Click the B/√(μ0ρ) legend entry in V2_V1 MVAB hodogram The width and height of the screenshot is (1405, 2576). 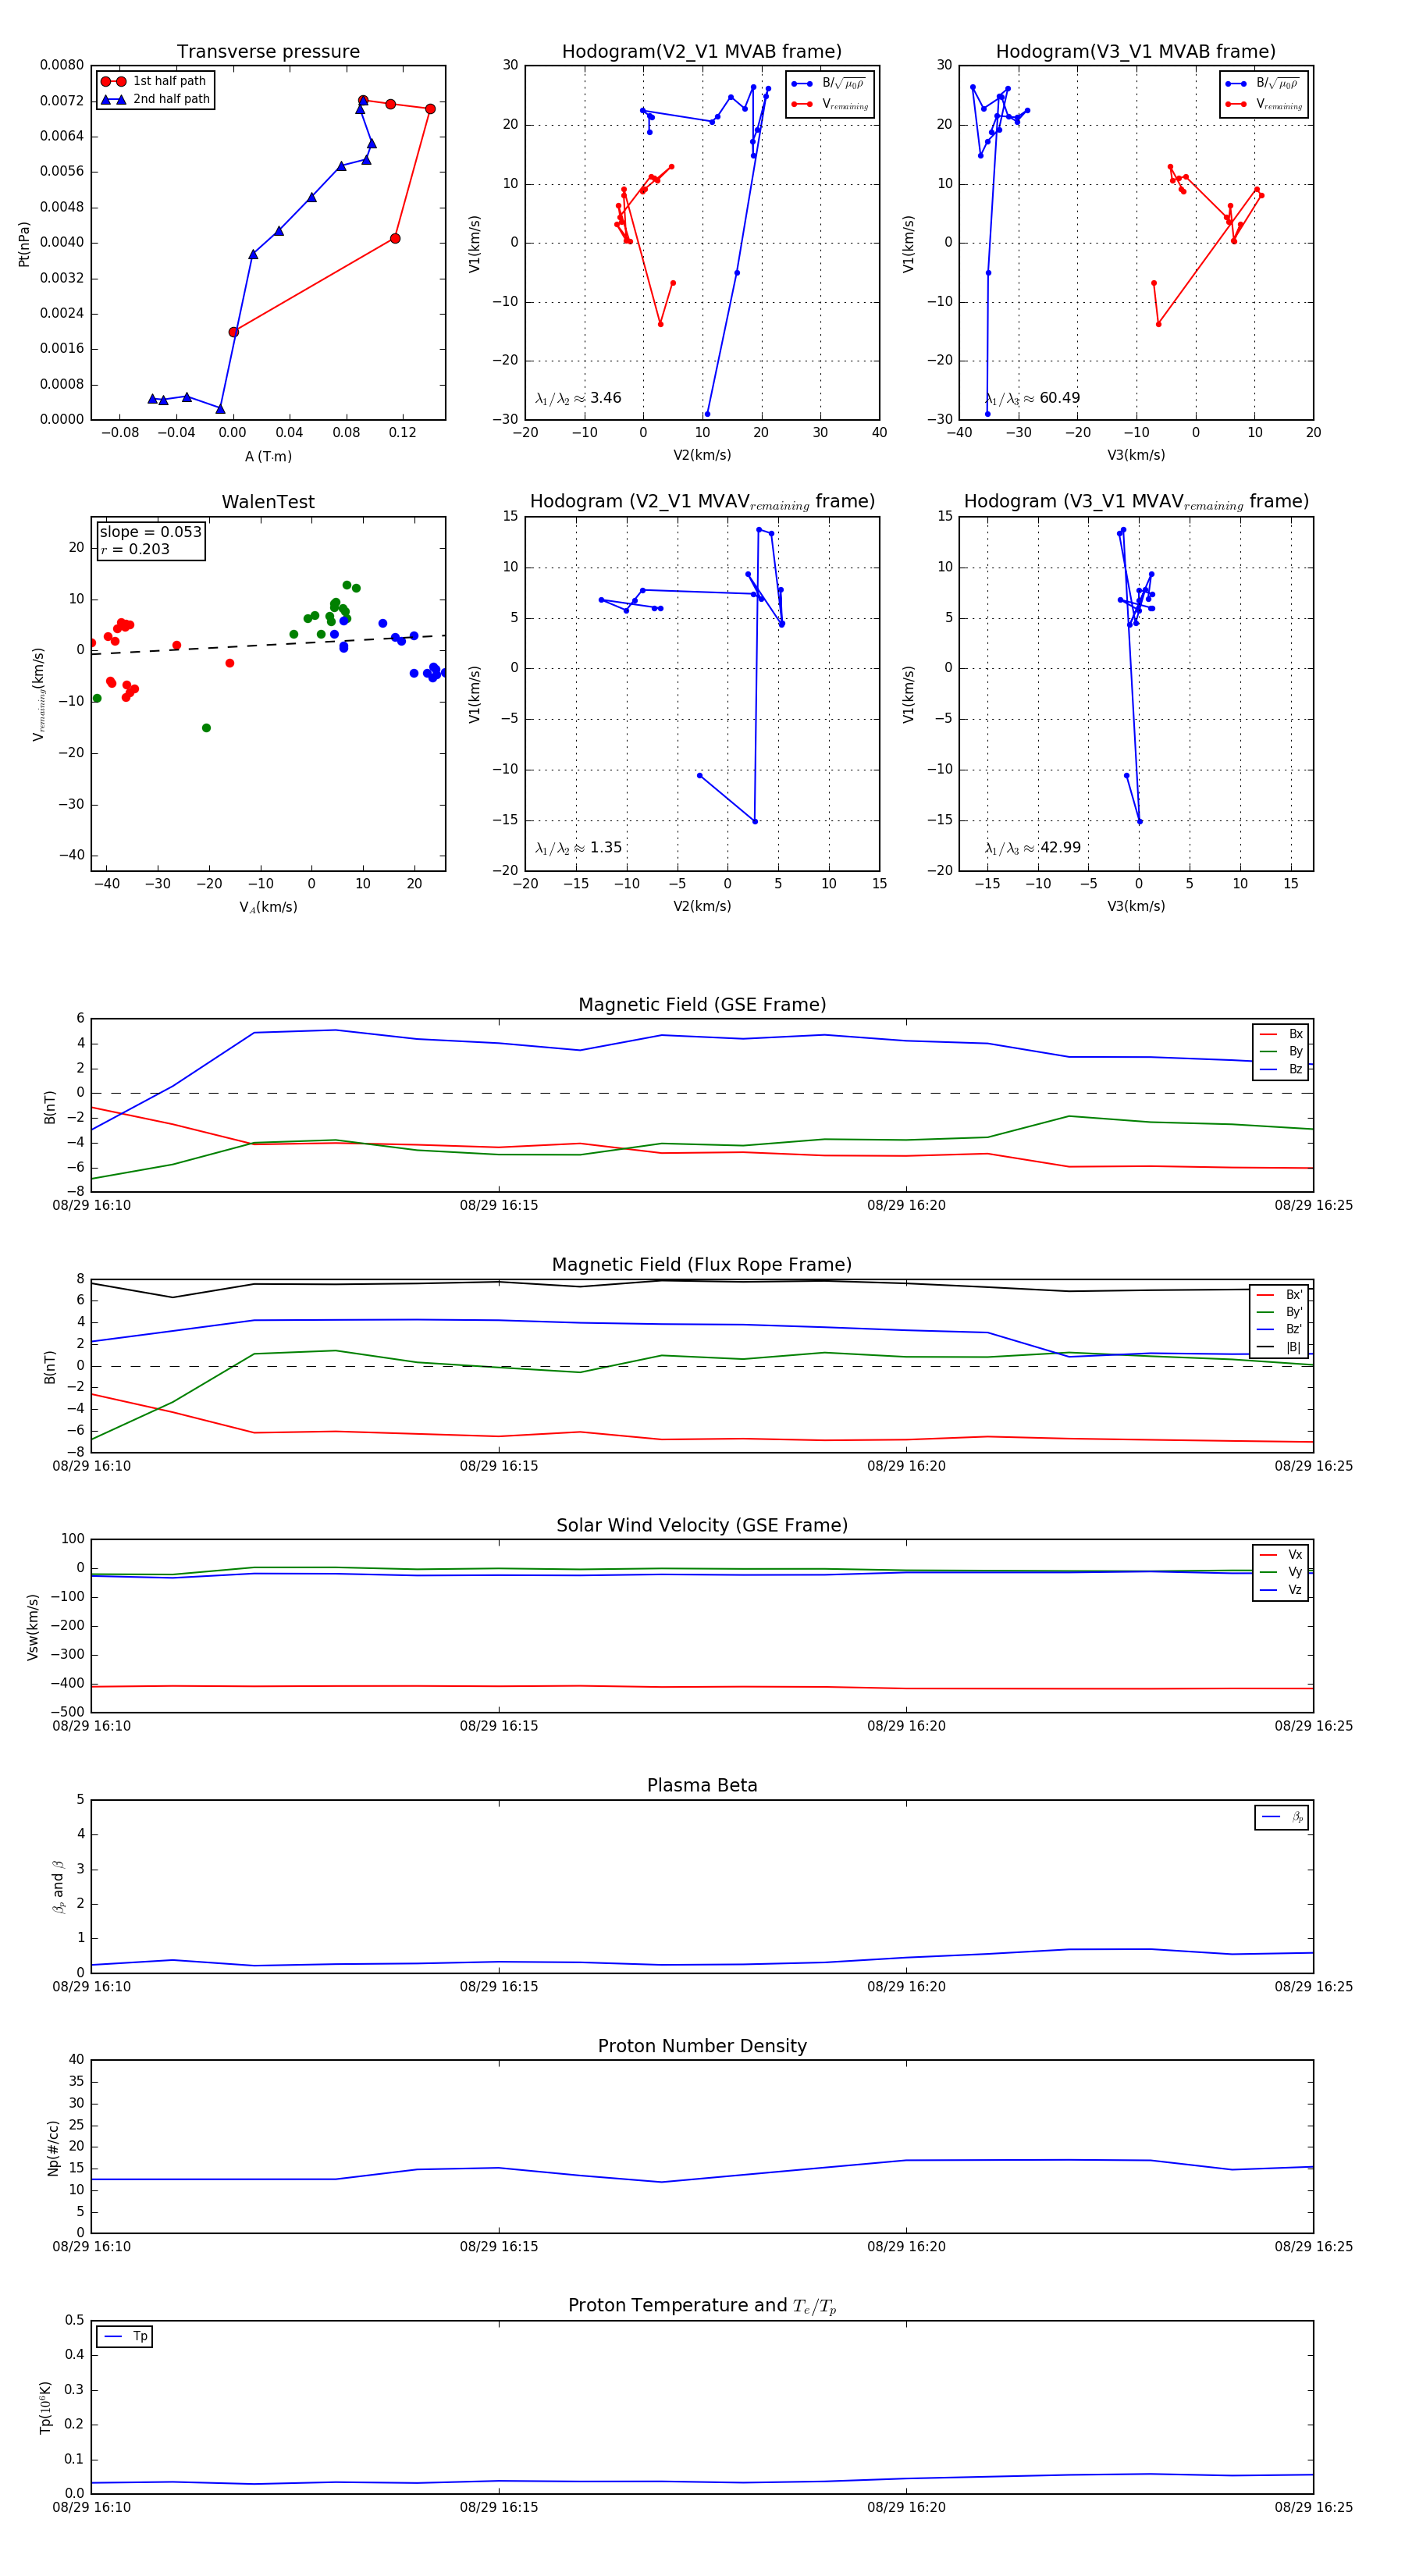click(x=829, y=84)
